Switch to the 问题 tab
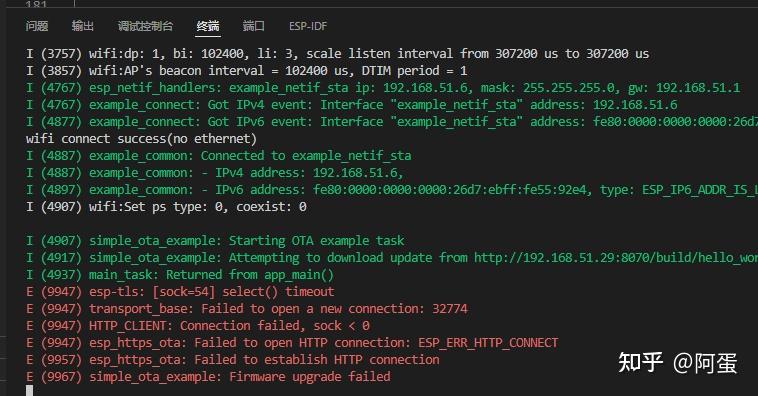Screen dimensions: 758x396 point(37,26)
